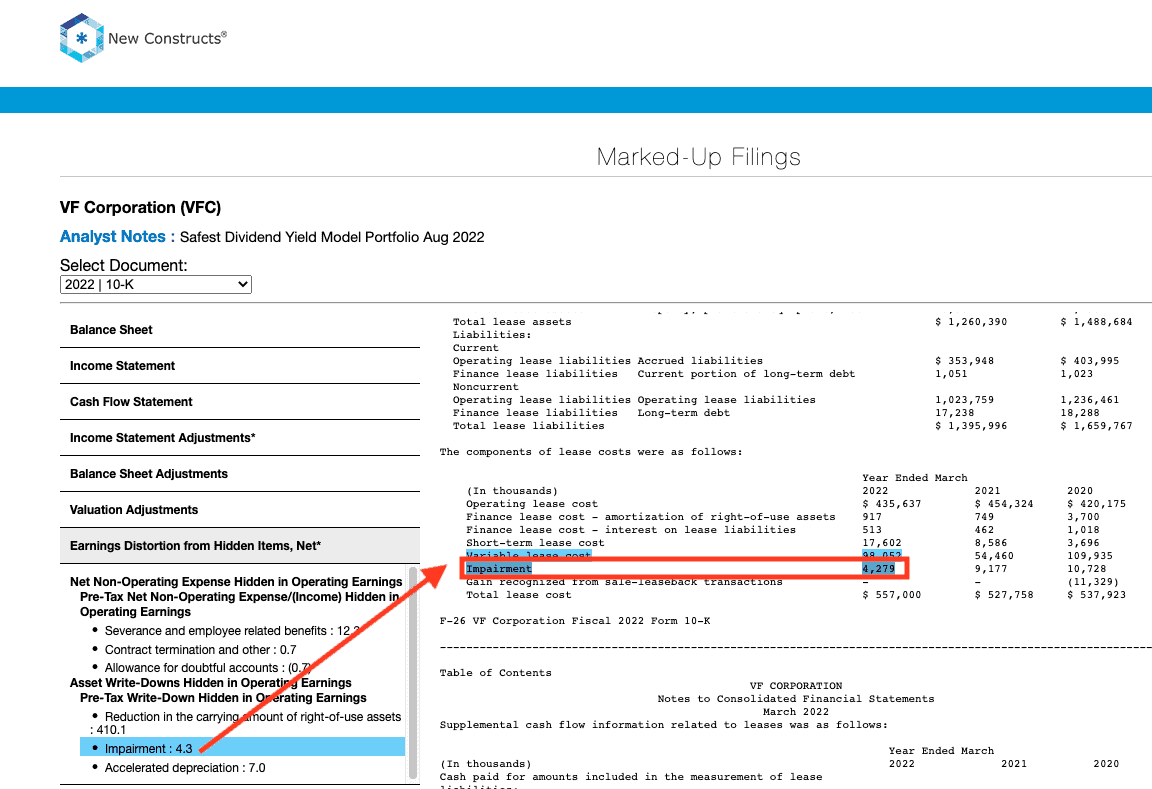
Task: Select Contract termination and other item
Action: point(201,649)
